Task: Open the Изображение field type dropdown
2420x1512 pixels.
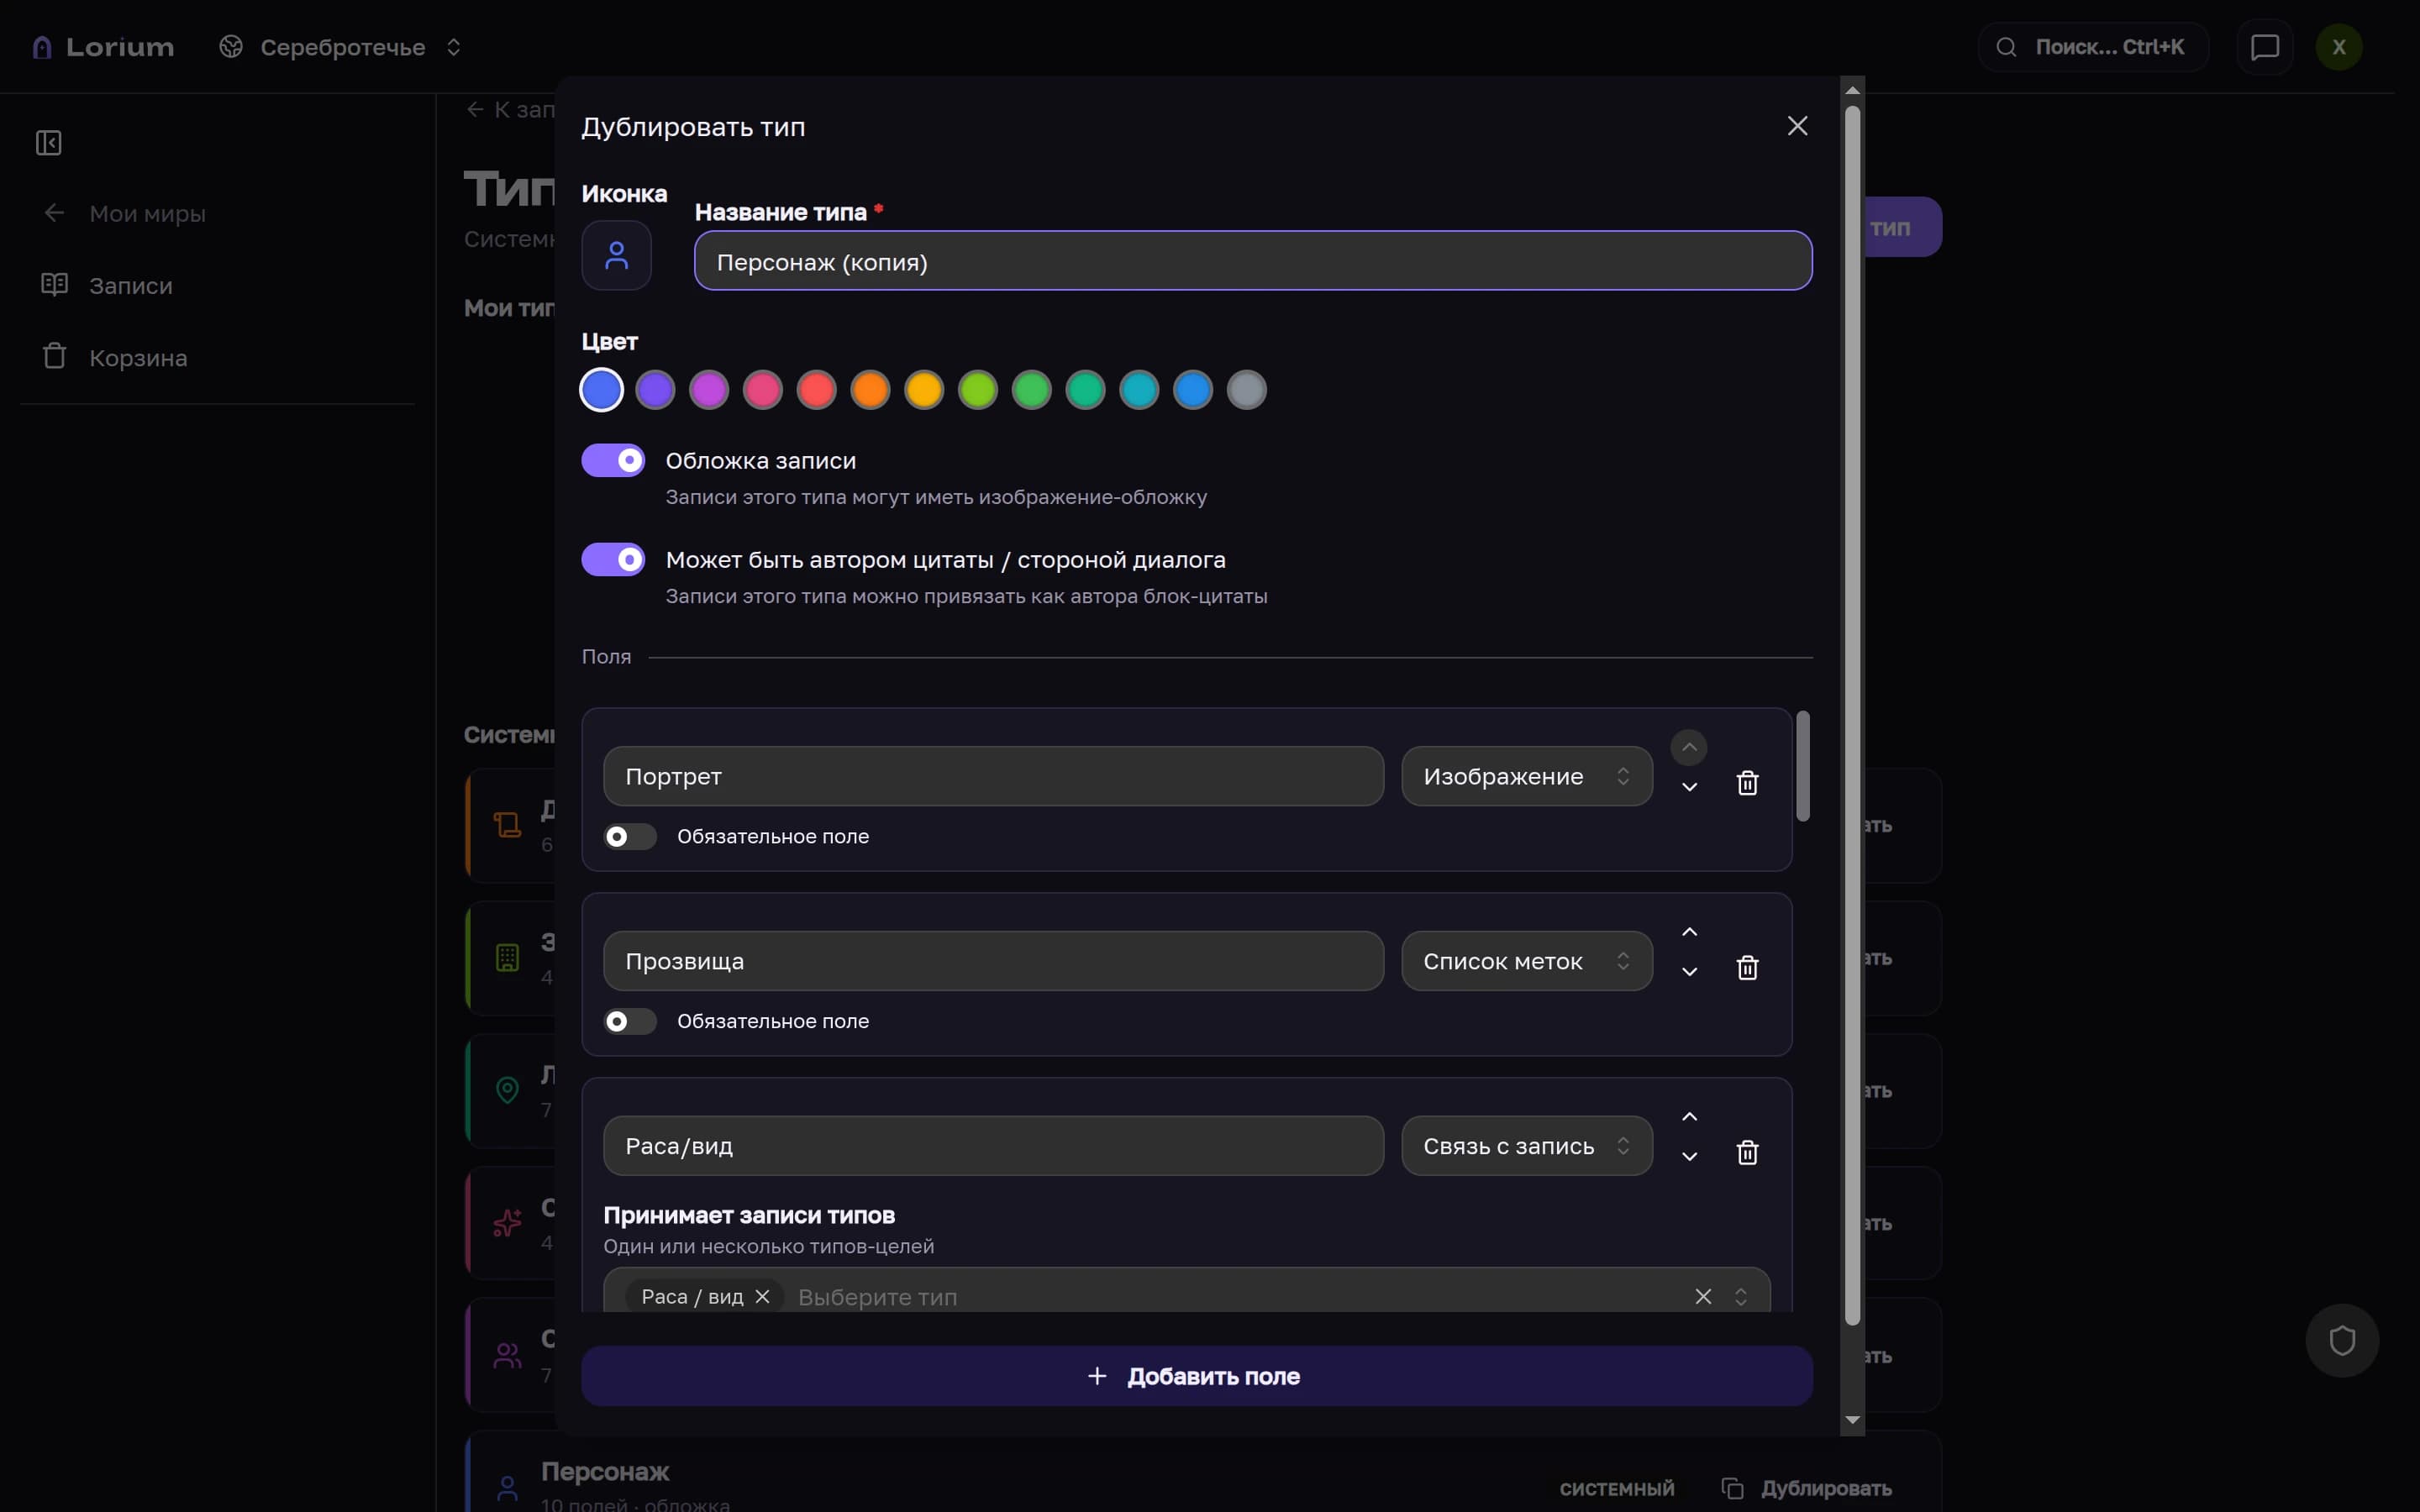Action: 1527,777
